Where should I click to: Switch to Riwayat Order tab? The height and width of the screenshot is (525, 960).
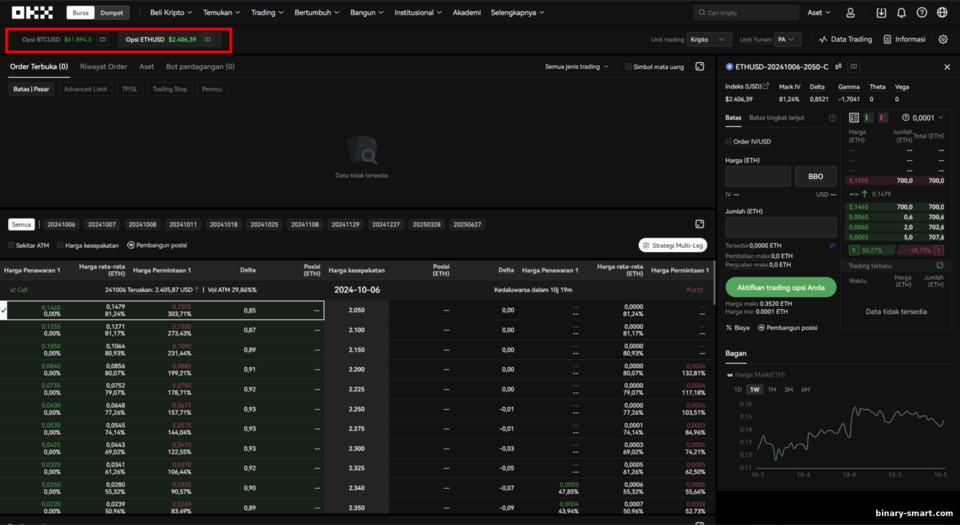(x=103, y=66)
